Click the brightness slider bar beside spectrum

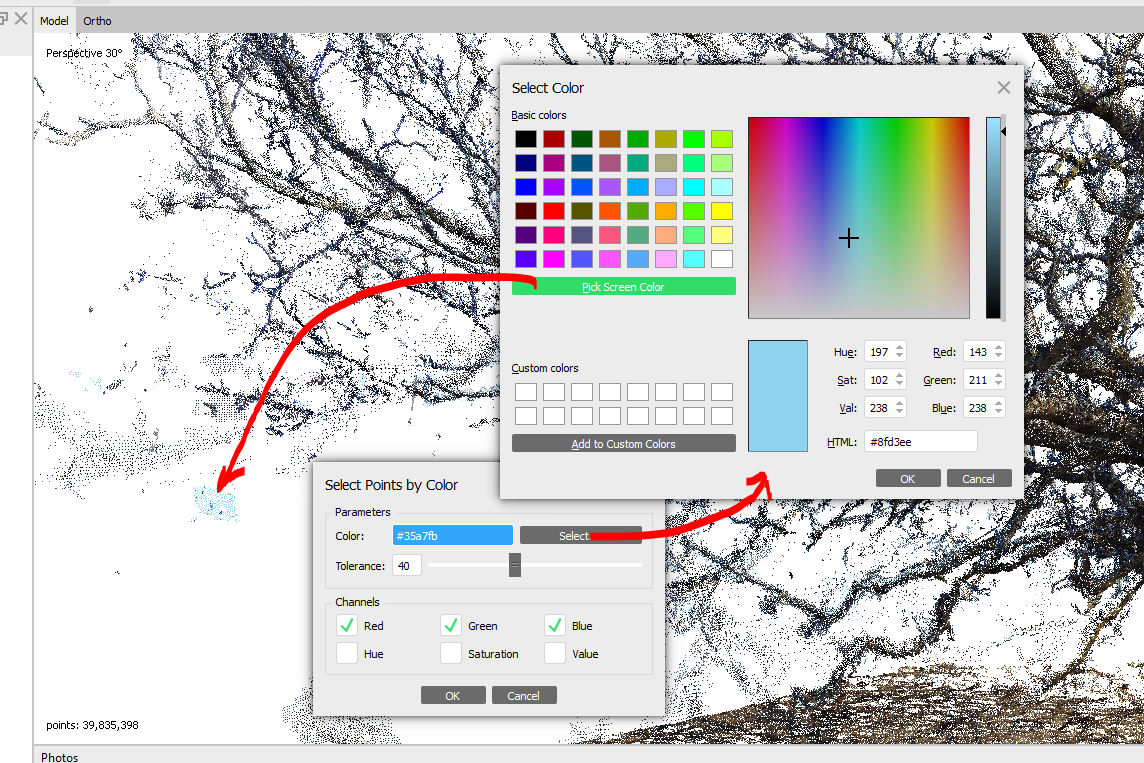pyautogui.click(x=993, y=217)
